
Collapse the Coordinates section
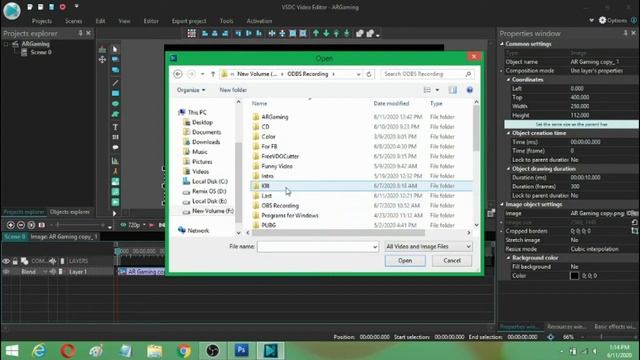(509, 80)
